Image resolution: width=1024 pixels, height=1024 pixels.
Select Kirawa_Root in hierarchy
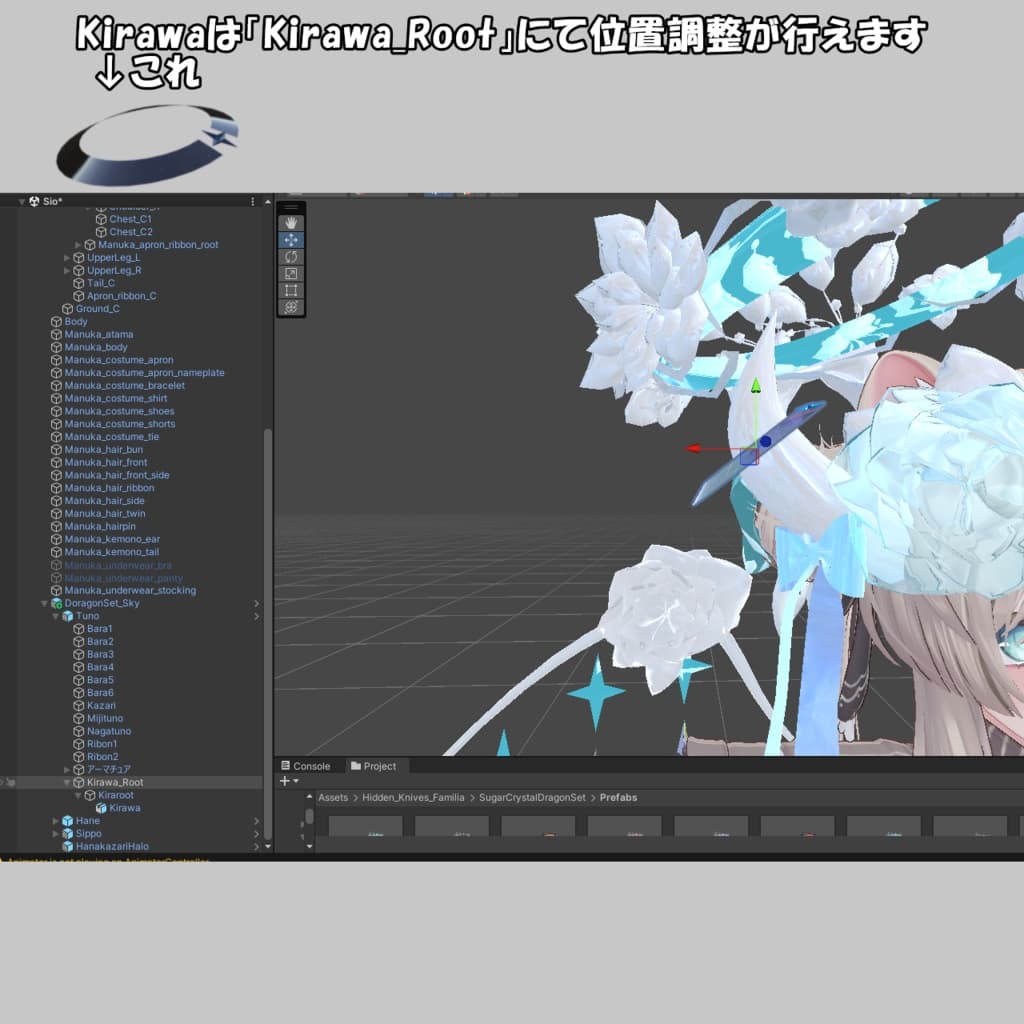(x=115, y=782)
